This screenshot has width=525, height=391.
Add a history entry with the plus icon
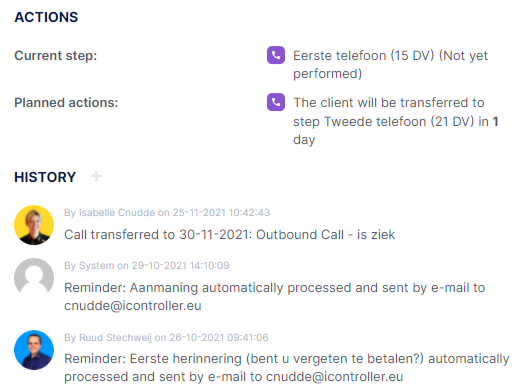tap(96, 176)
